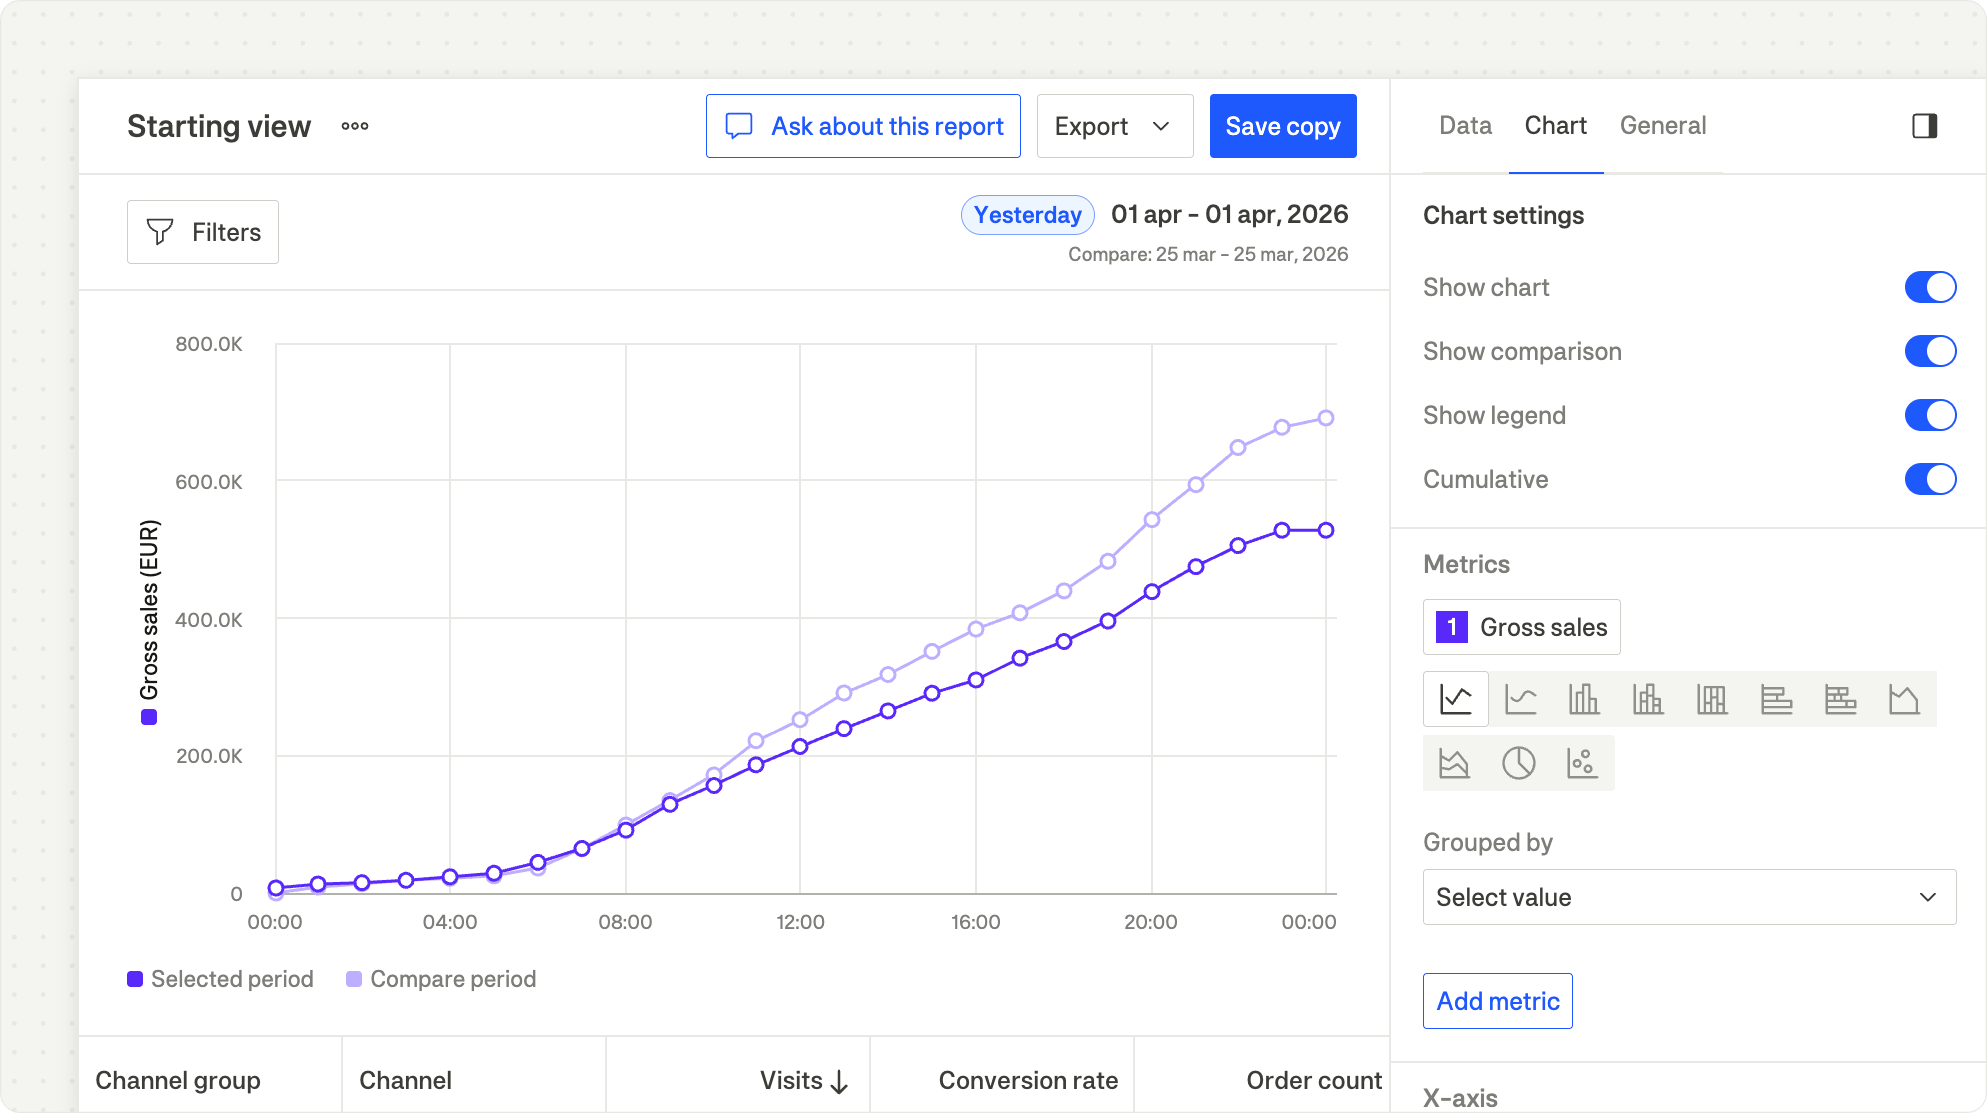Choose the horizontal bar chart type icon
Image resolution: width=1987 pixels, height=1113 pixels.
pyautogui.click(x=1776, y=699)
